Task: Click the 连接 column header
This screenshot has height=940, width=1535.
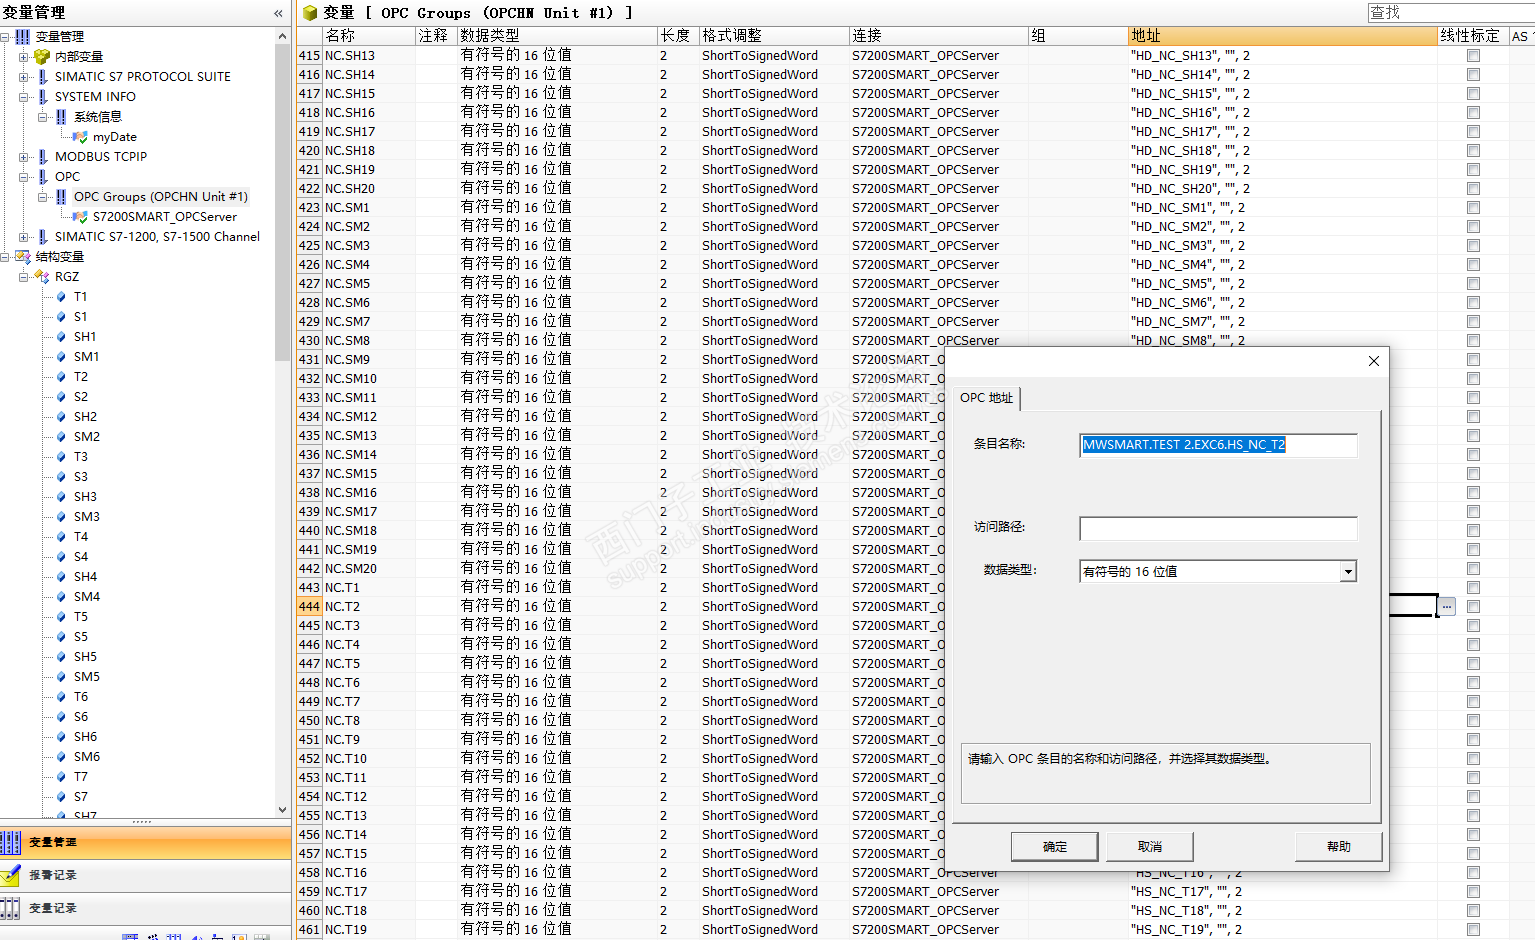Action: pyautogui.click(x=939, y=36)
